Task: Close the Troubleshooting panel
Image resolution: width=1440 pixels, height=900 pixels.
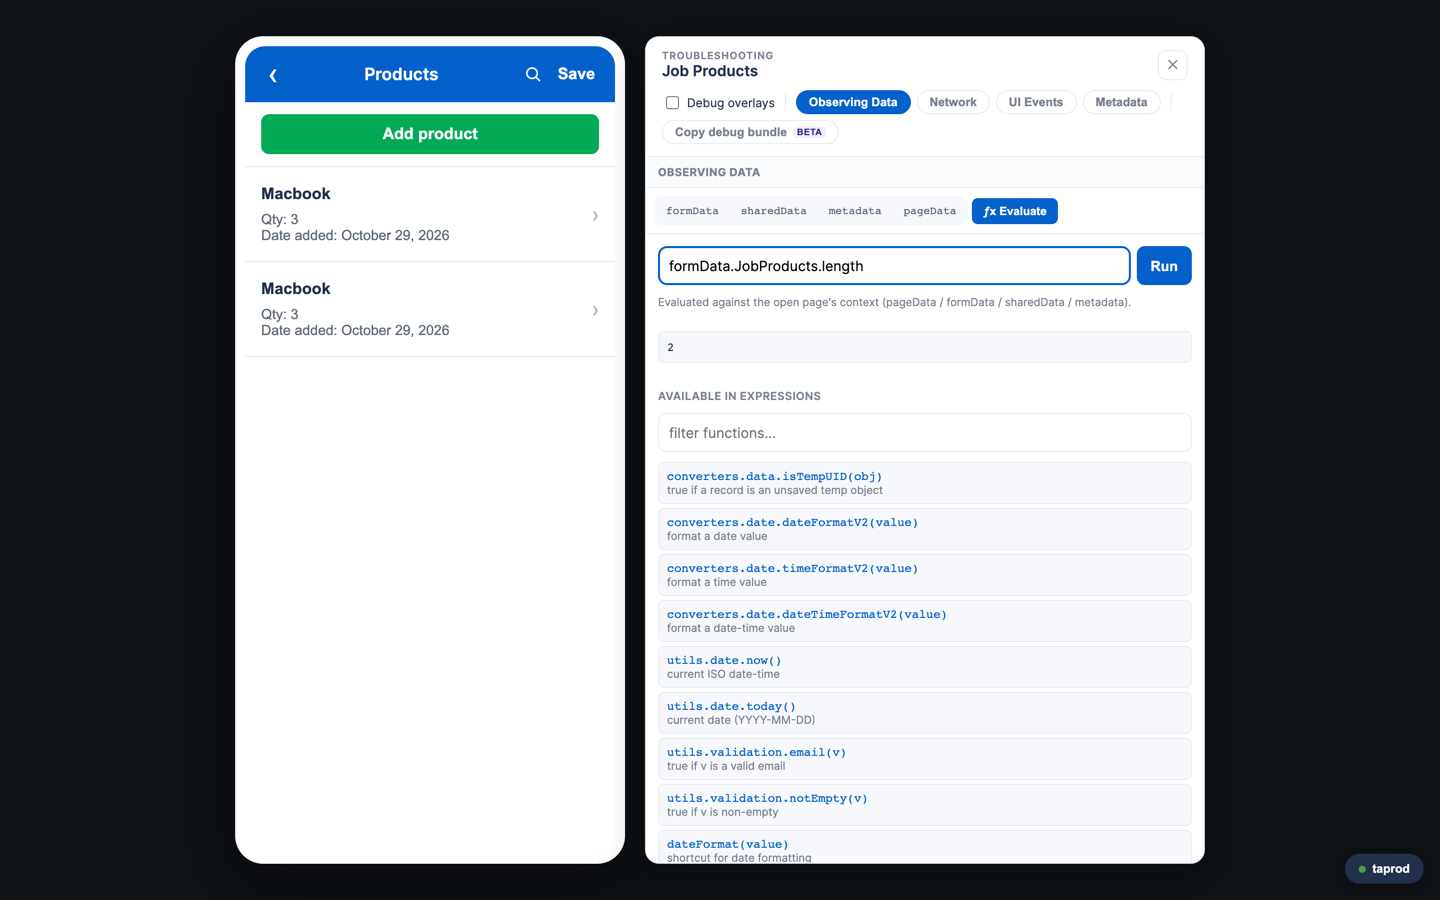Action: [x=1173, y=65]
